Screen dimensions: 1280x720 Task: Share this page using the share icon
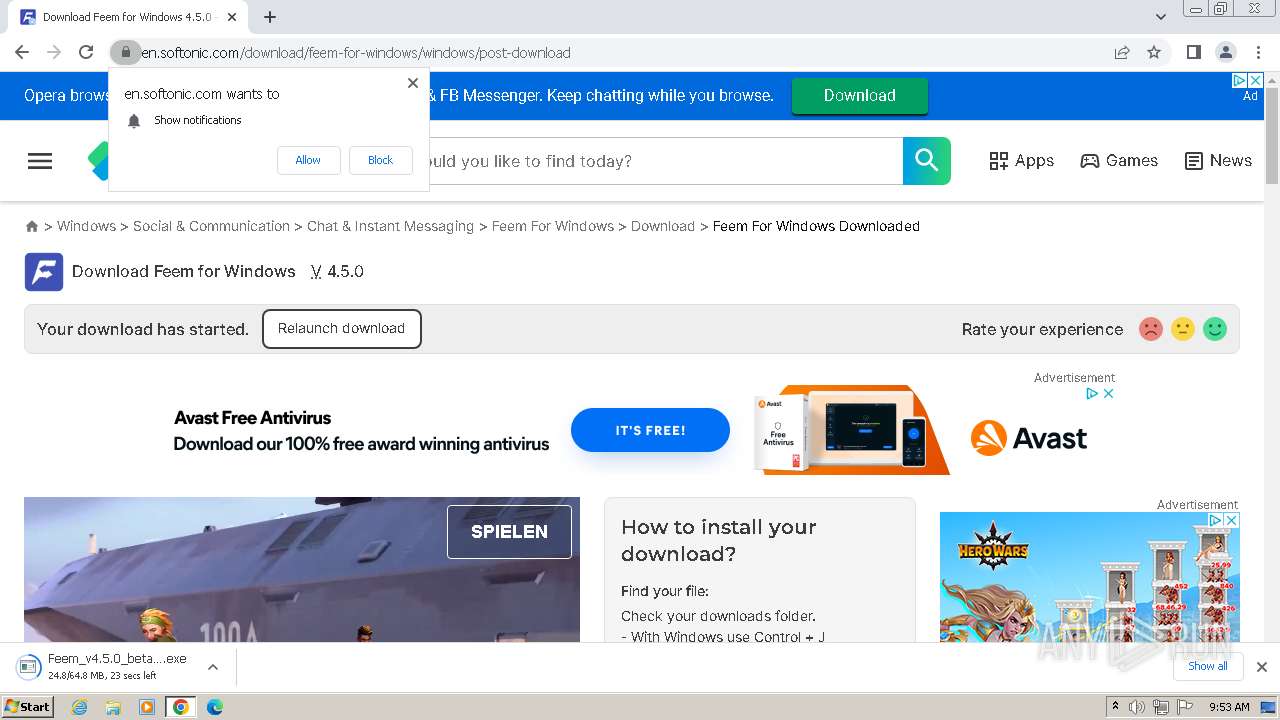point(1122,52)
